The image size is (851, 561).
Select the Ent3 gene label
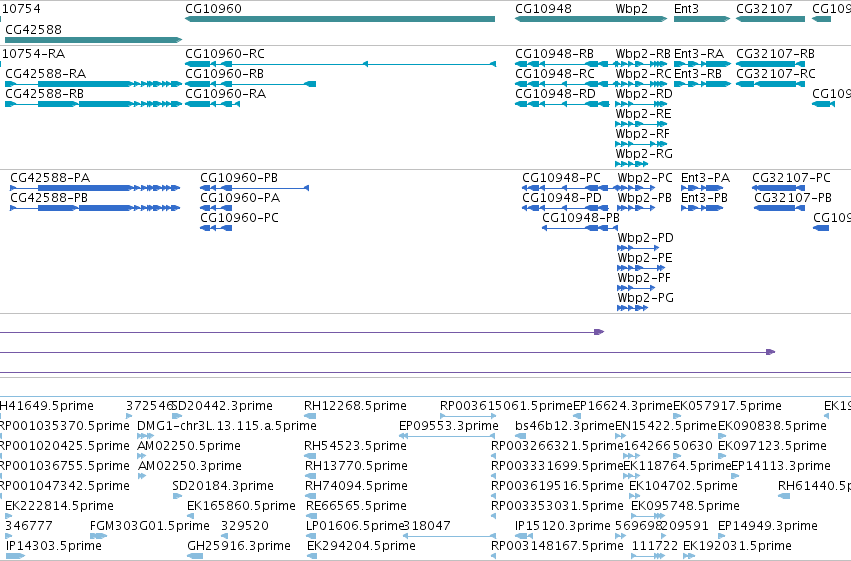[686, 9]
